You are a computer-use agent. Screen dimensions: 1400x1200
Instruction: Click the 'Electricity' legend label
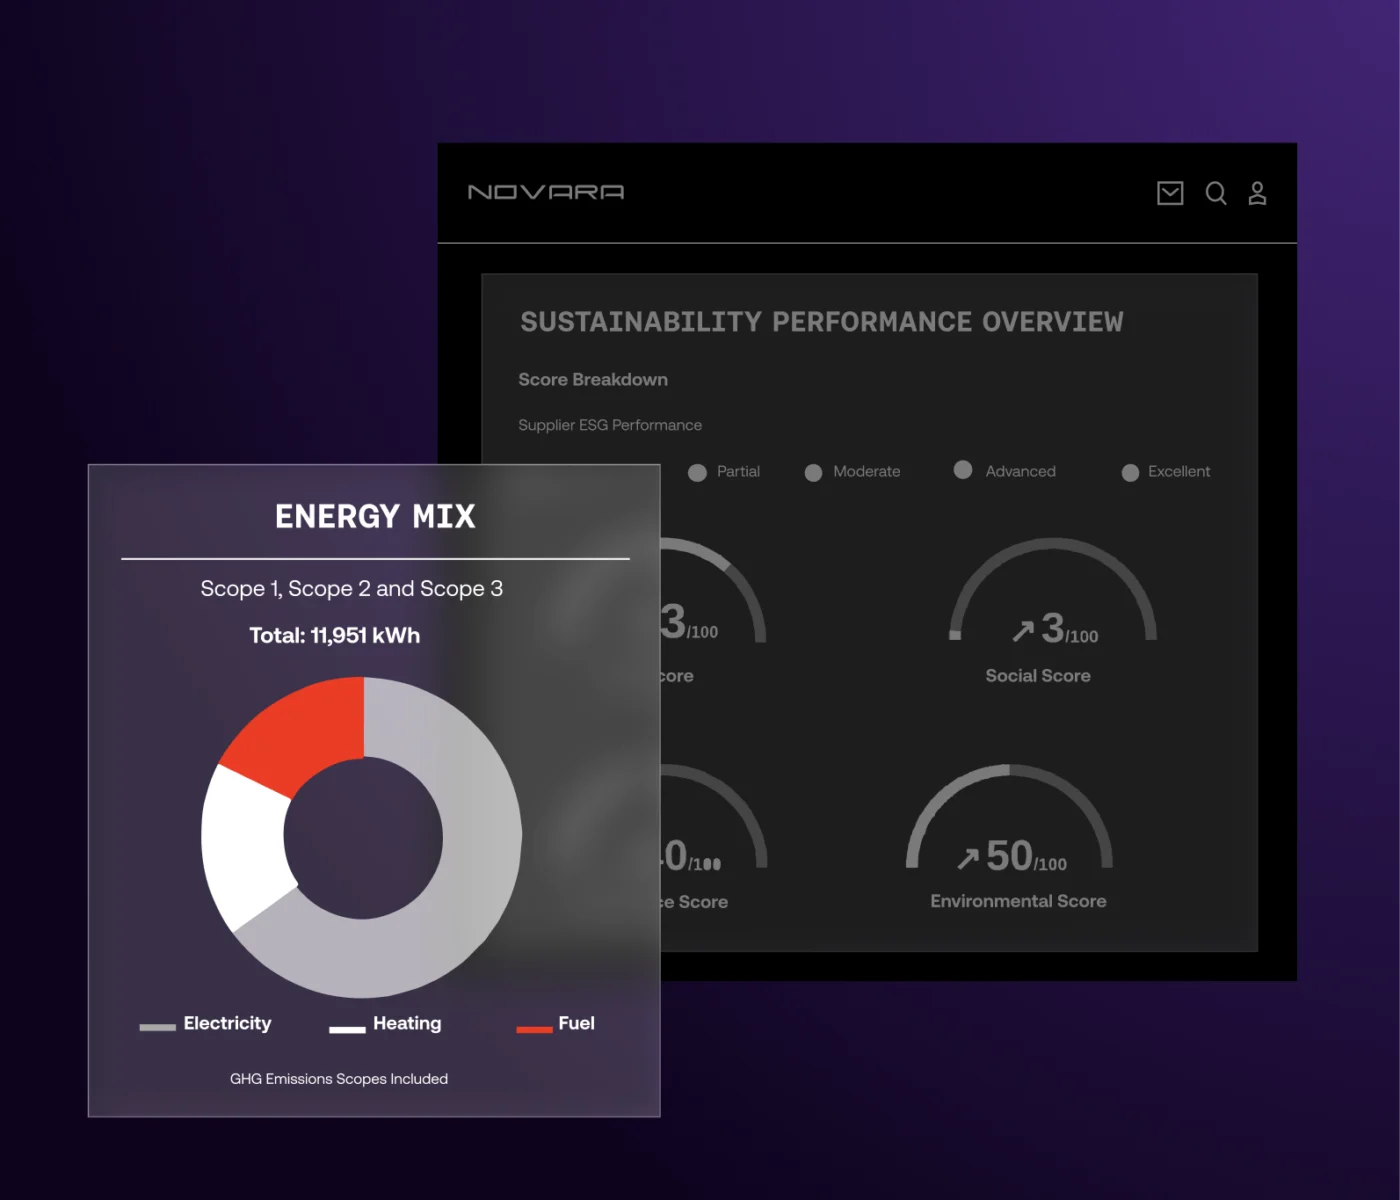click(228, 1023)
